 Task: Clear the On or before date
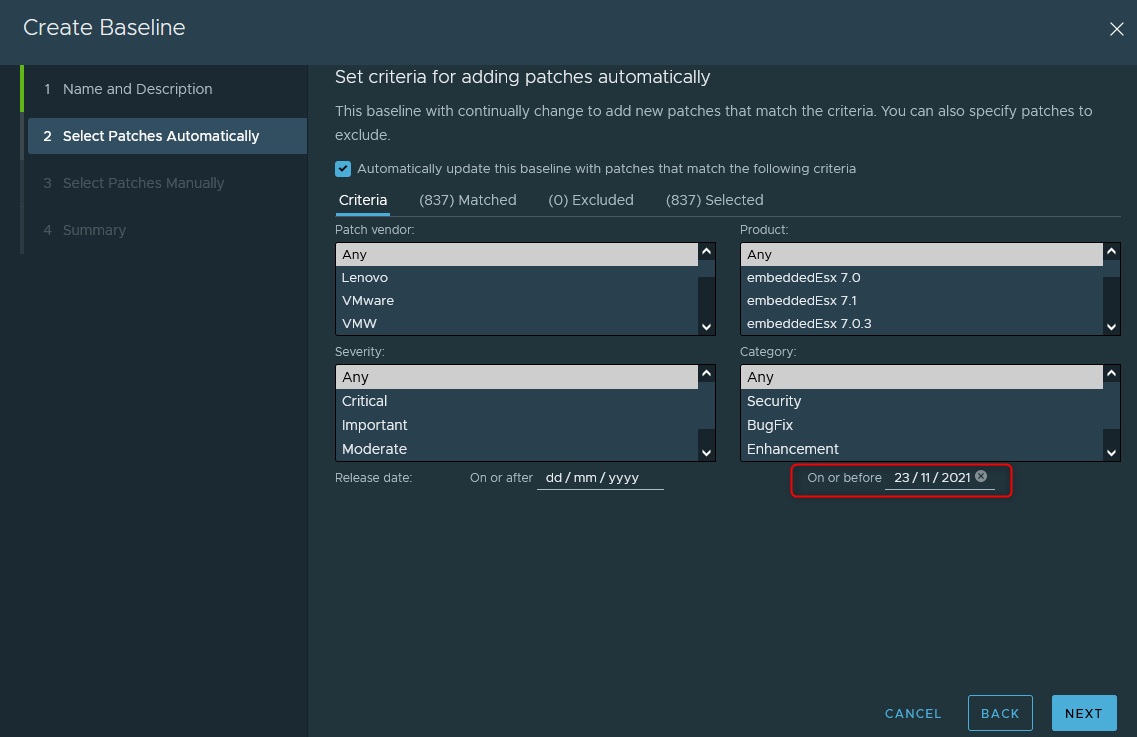click(x=981, y=477)
